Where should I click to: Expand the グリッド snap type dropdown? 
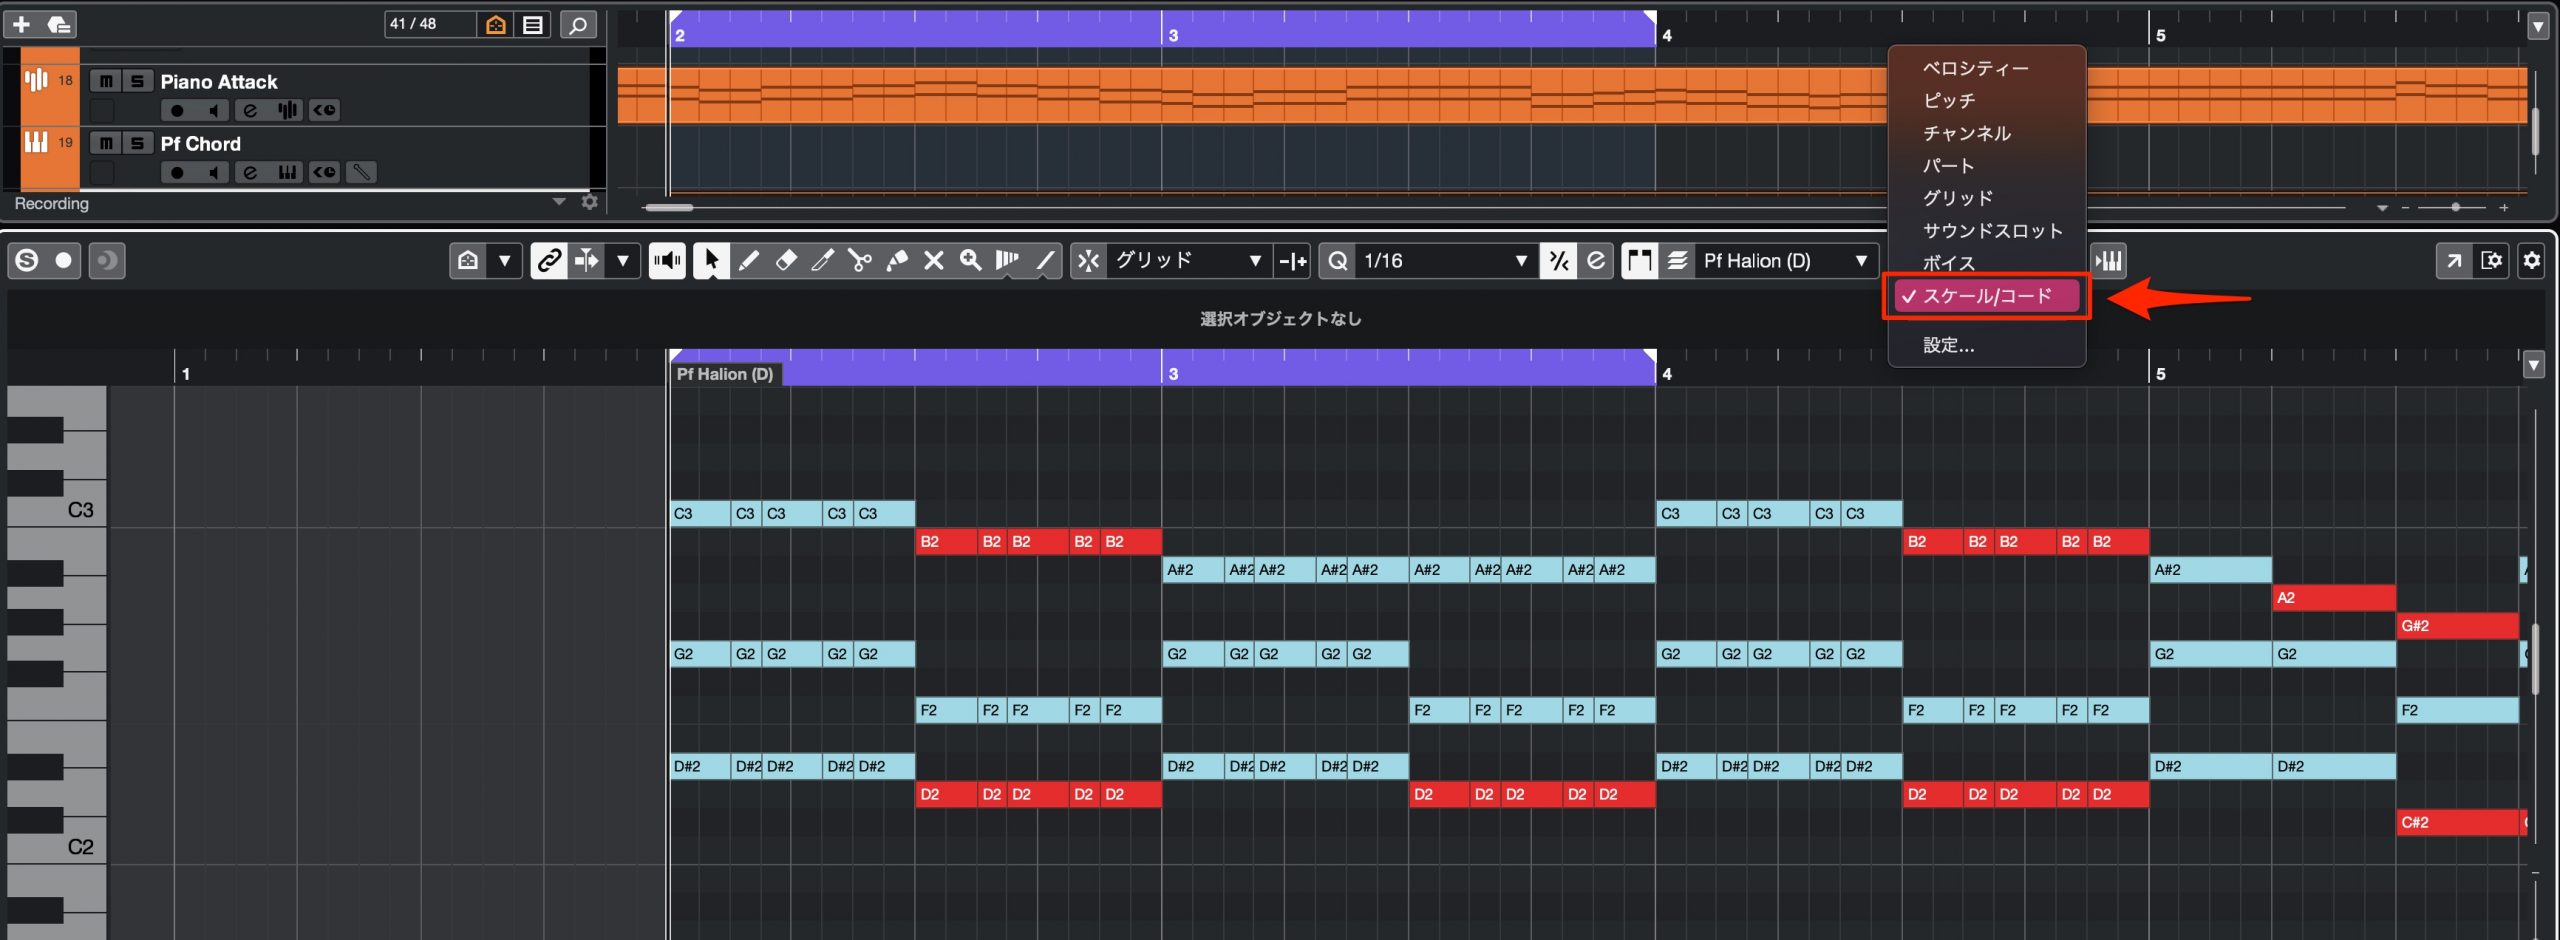coord(1188,261)
